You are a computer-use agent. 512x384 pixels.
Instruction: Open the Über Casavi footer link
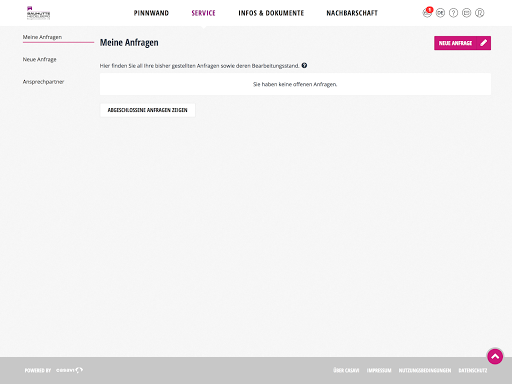[346, 370]
